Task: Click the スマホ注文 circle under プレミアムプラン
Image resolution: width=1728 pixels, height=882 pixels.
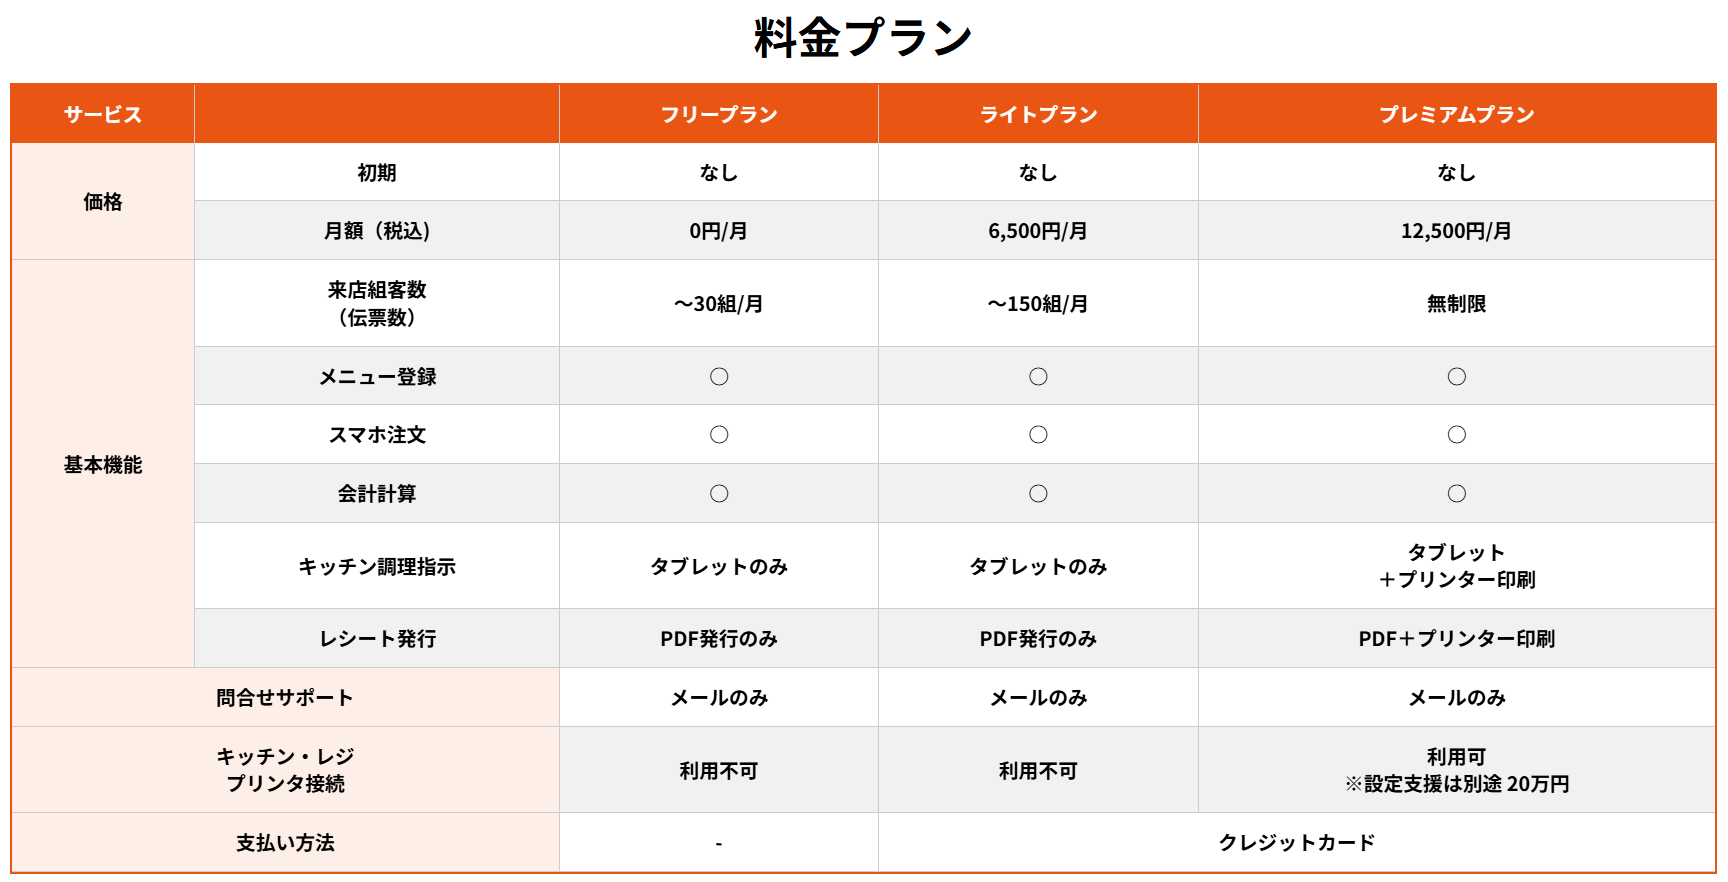Action: pyautogui.click(x=1456, y=434)
